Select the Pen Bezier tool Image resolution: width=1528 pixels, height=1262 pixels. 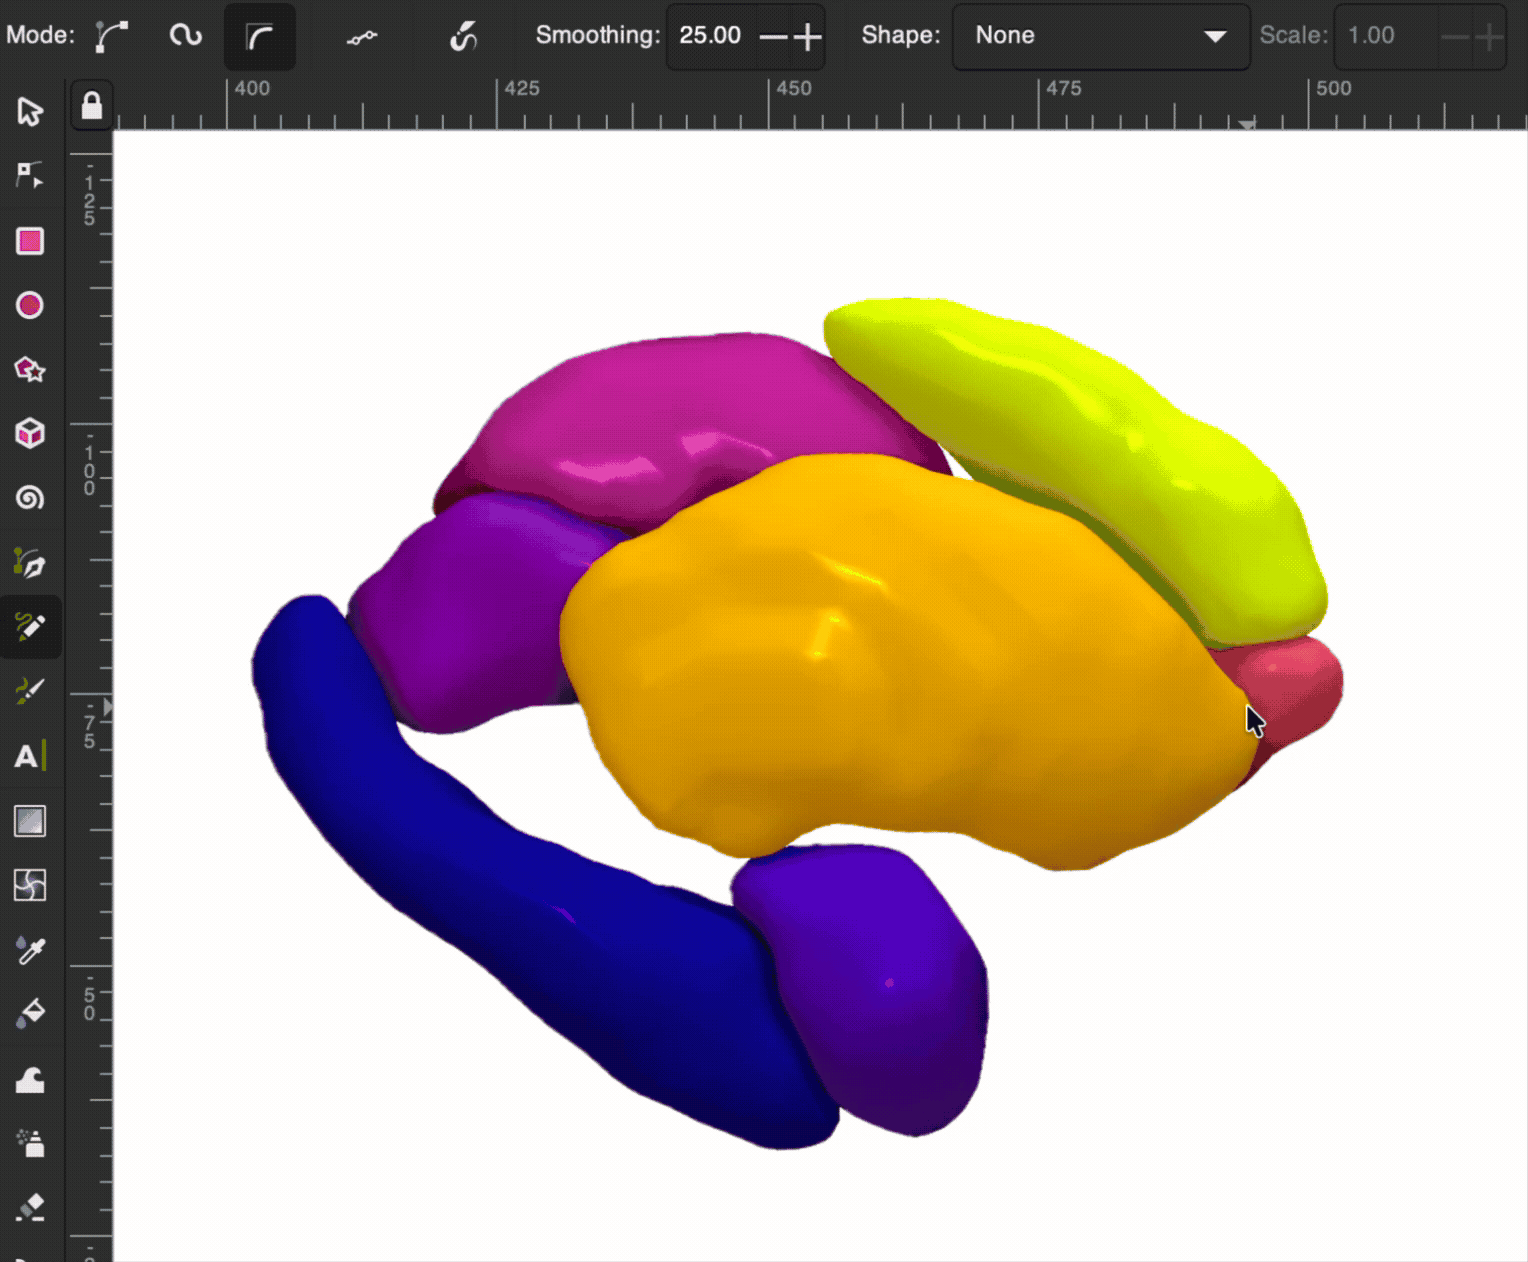30,564
